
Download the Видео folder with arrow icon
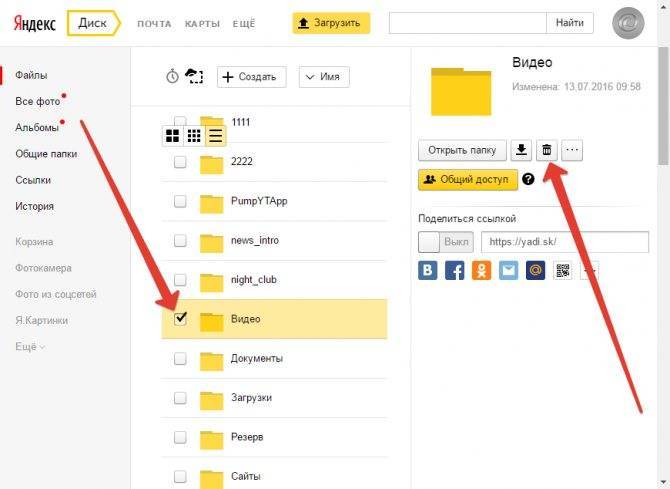[x=521, y=150]
